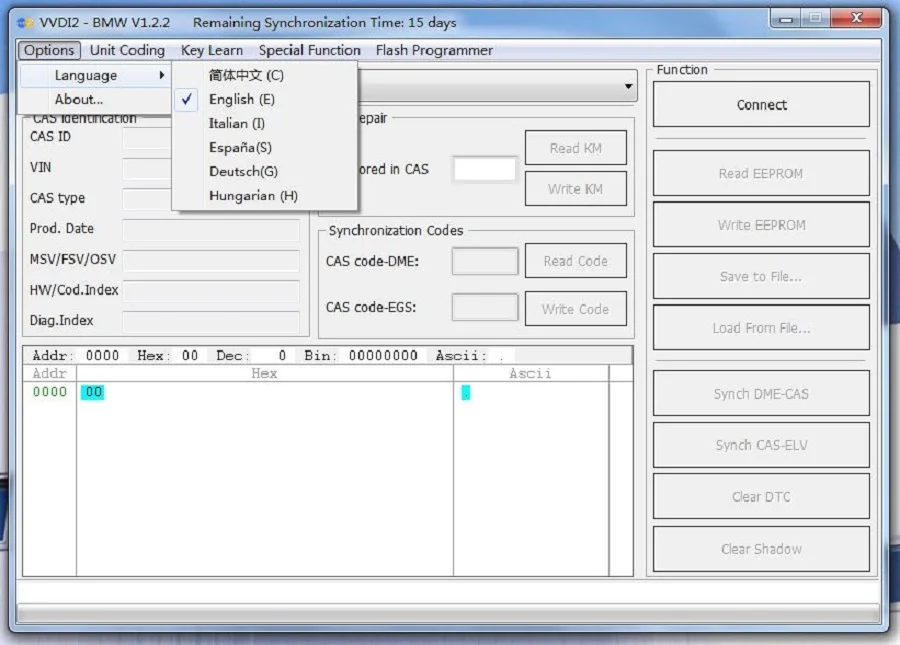The height and width of the screenshot is (645, 900).
Task: Open the About... menu entry
Action: 95,99
